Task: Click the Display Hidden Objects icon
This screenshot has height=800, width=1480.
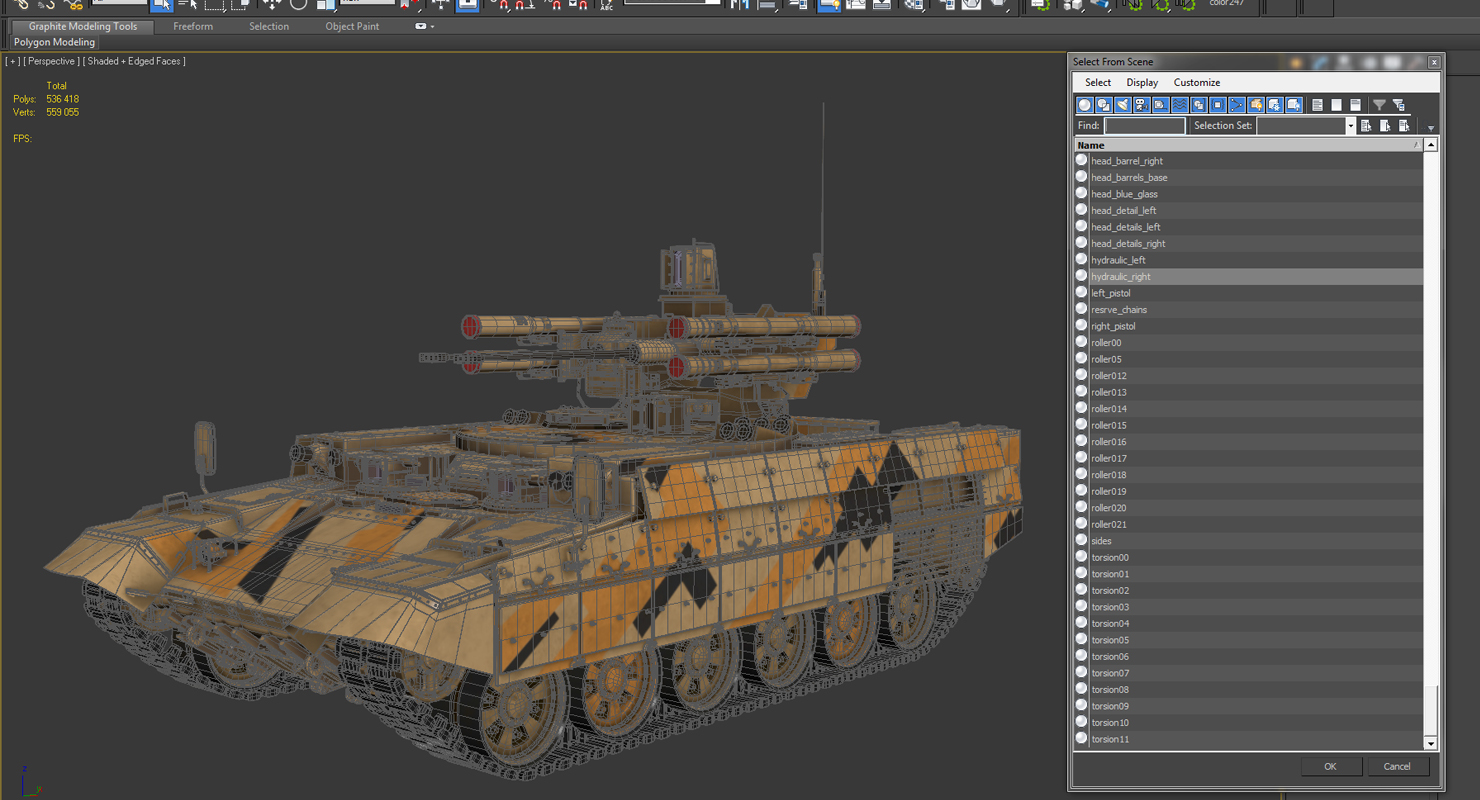Action: (x=1294, y=105)
